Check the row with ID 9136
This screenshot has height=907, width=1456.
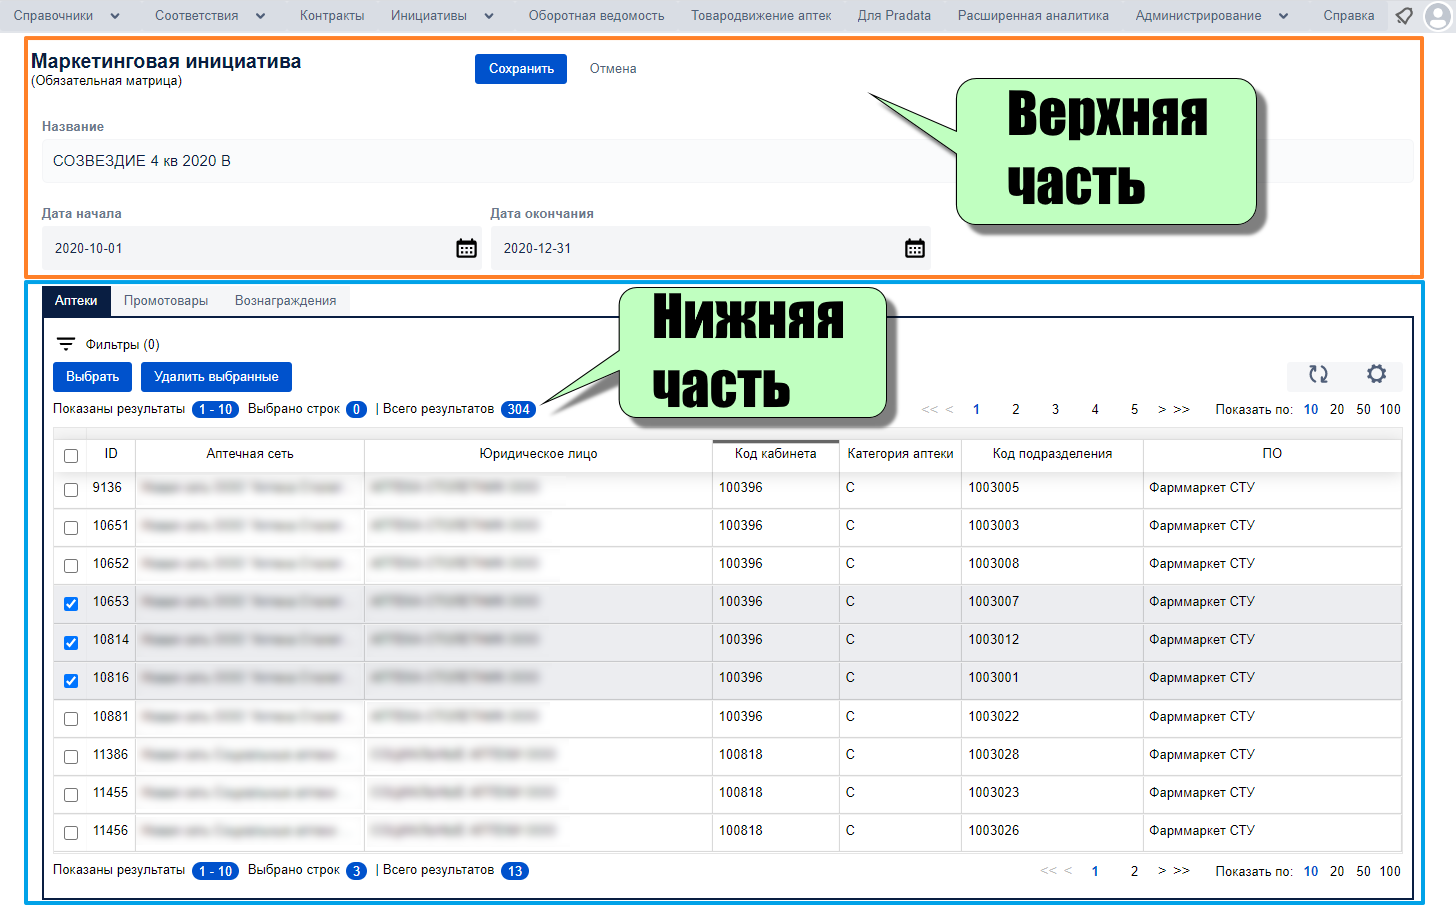[x=71, y=489]
